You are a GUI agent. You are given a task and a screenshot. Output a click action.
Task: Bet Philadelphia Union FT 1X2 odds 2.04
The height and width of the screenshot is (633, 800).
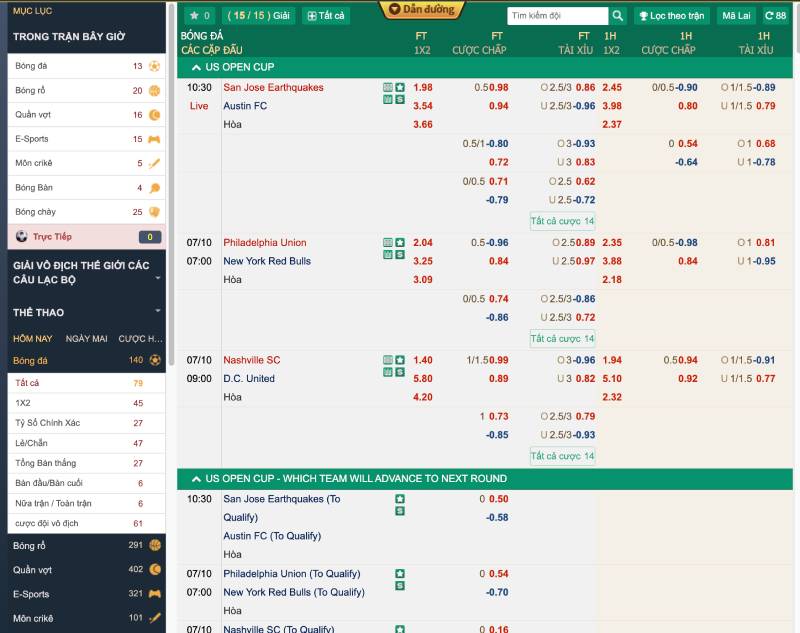(423, 242)
